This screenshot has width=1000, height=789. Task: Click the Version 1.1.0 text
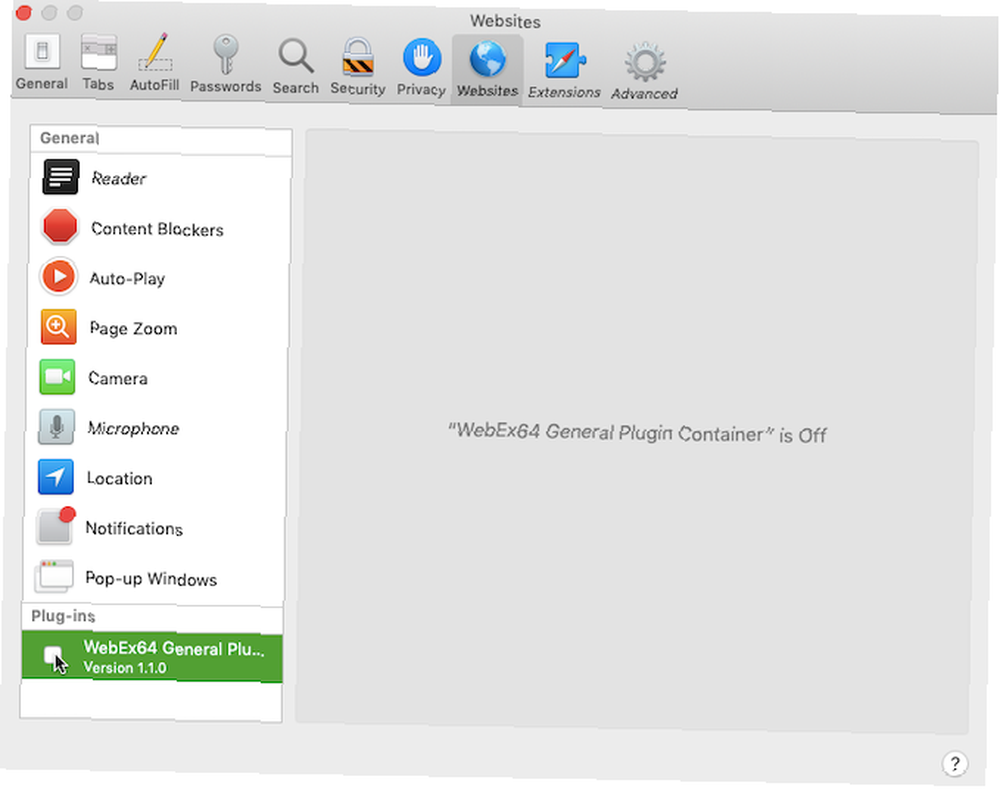click(x=125, y=668)
